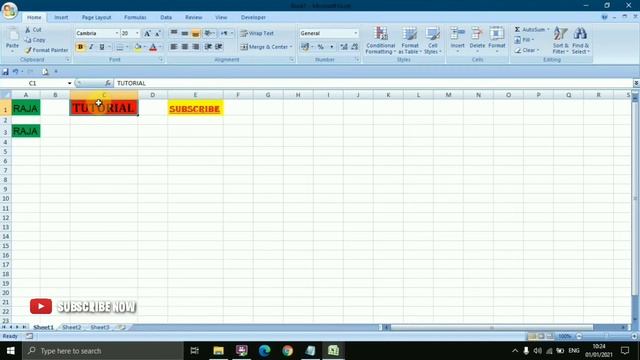Increase font size with the large A
640x360 pixels.
(x=147, y=33)
